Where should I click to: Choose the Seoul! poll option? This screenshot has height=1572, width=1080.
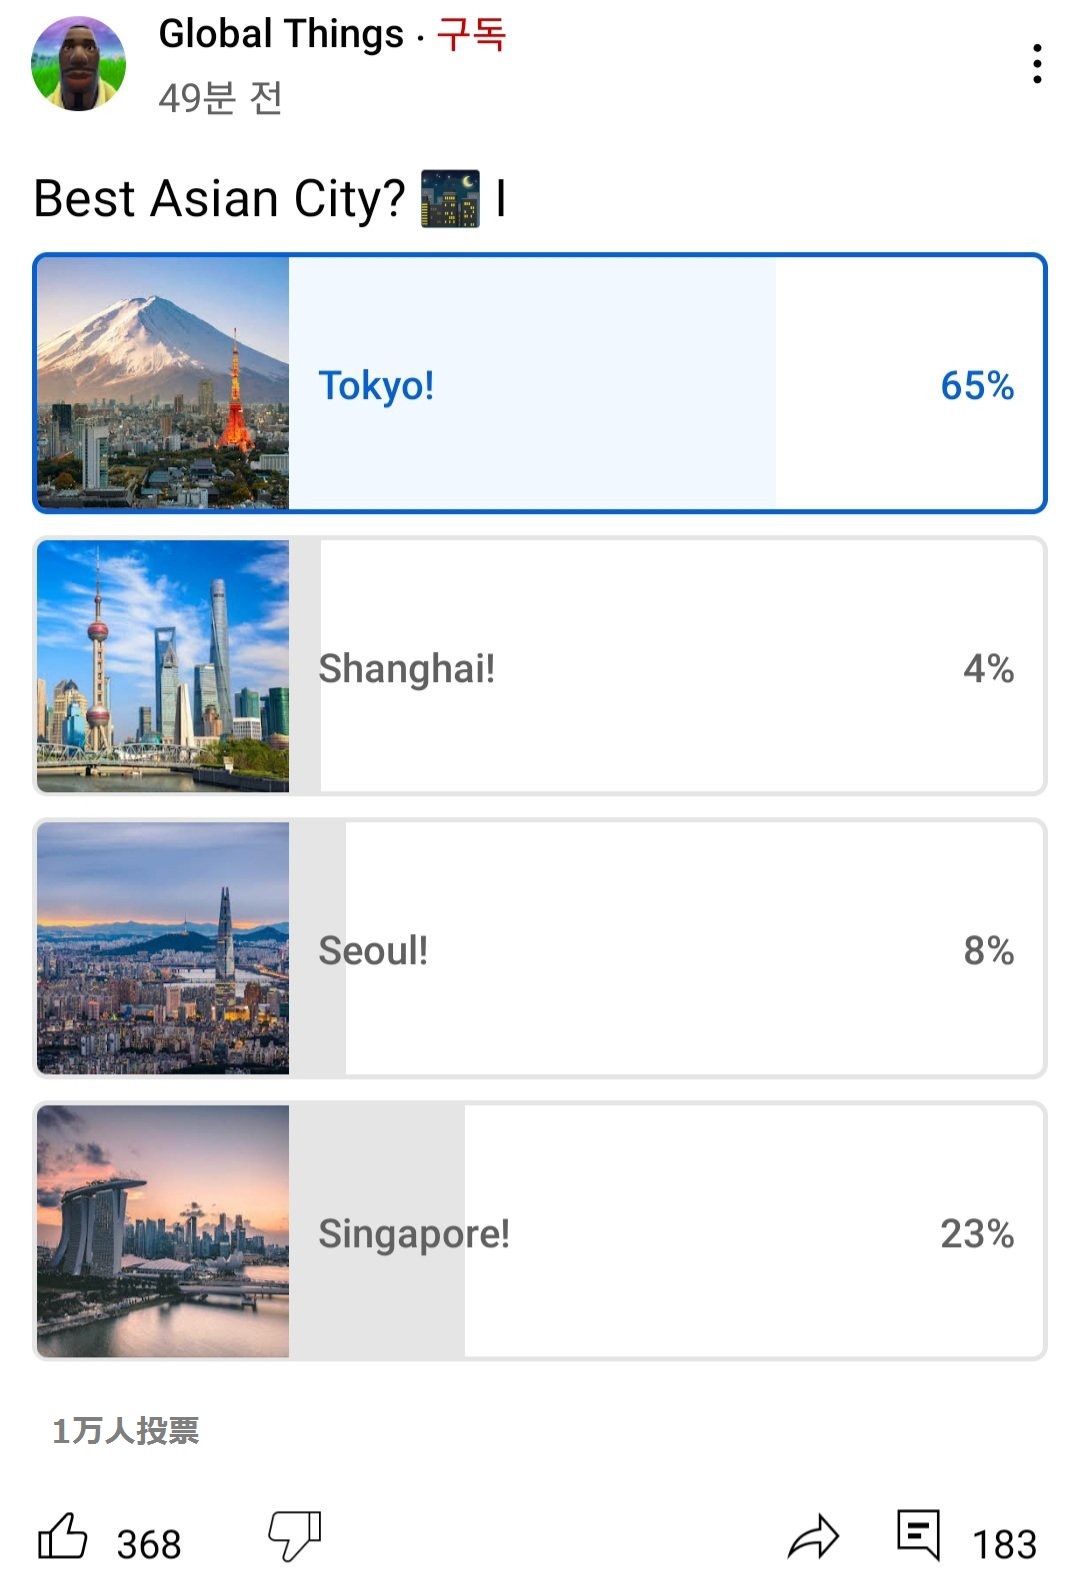660,949
